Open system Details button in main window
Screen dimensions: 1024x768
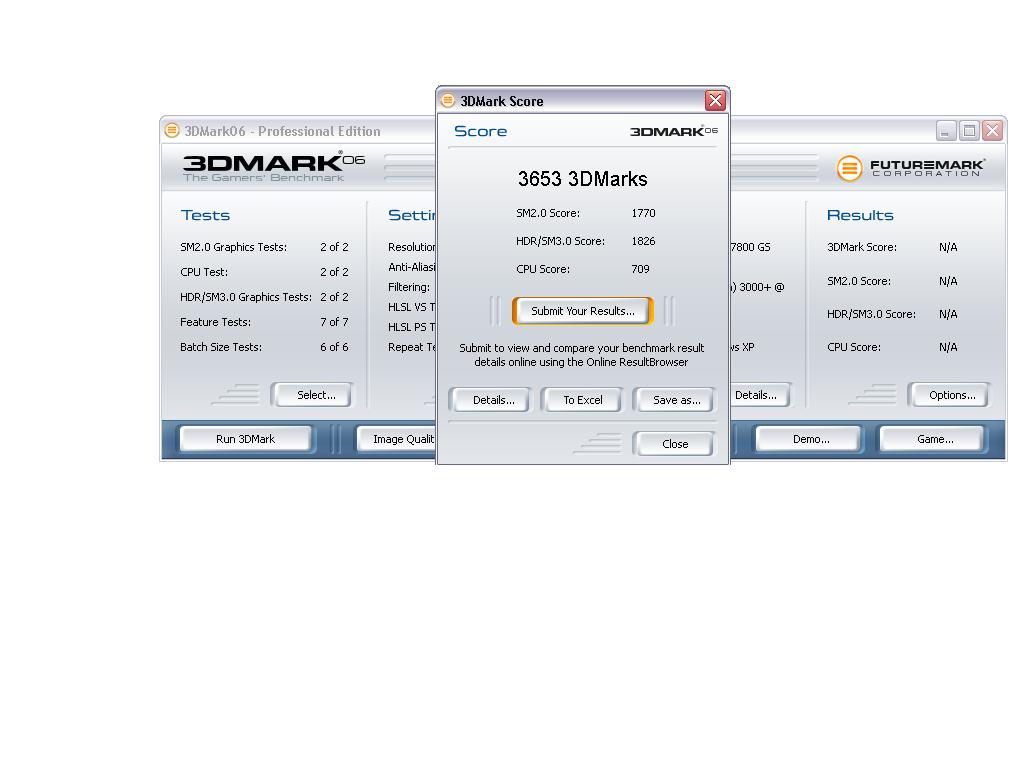pyautogui.click(x=760, y=394)
